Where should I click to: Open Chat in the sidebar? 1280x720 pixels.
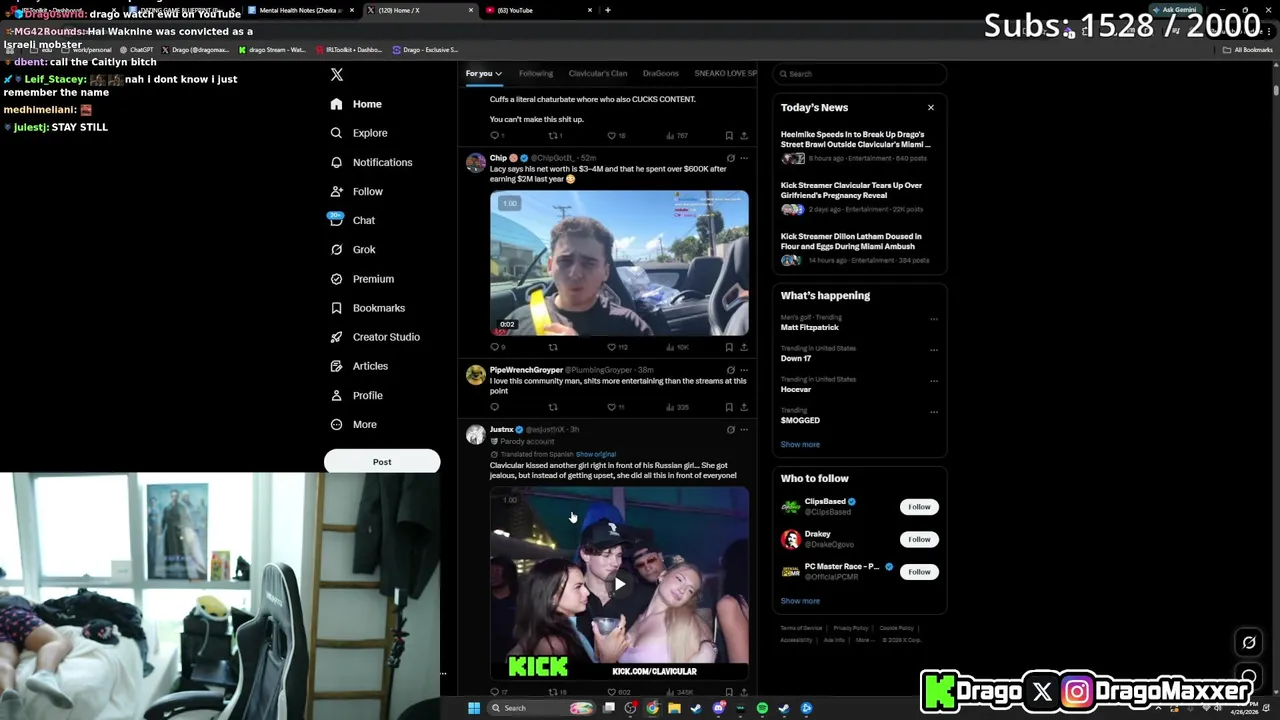pyautogui.click(x=353, y=220)
